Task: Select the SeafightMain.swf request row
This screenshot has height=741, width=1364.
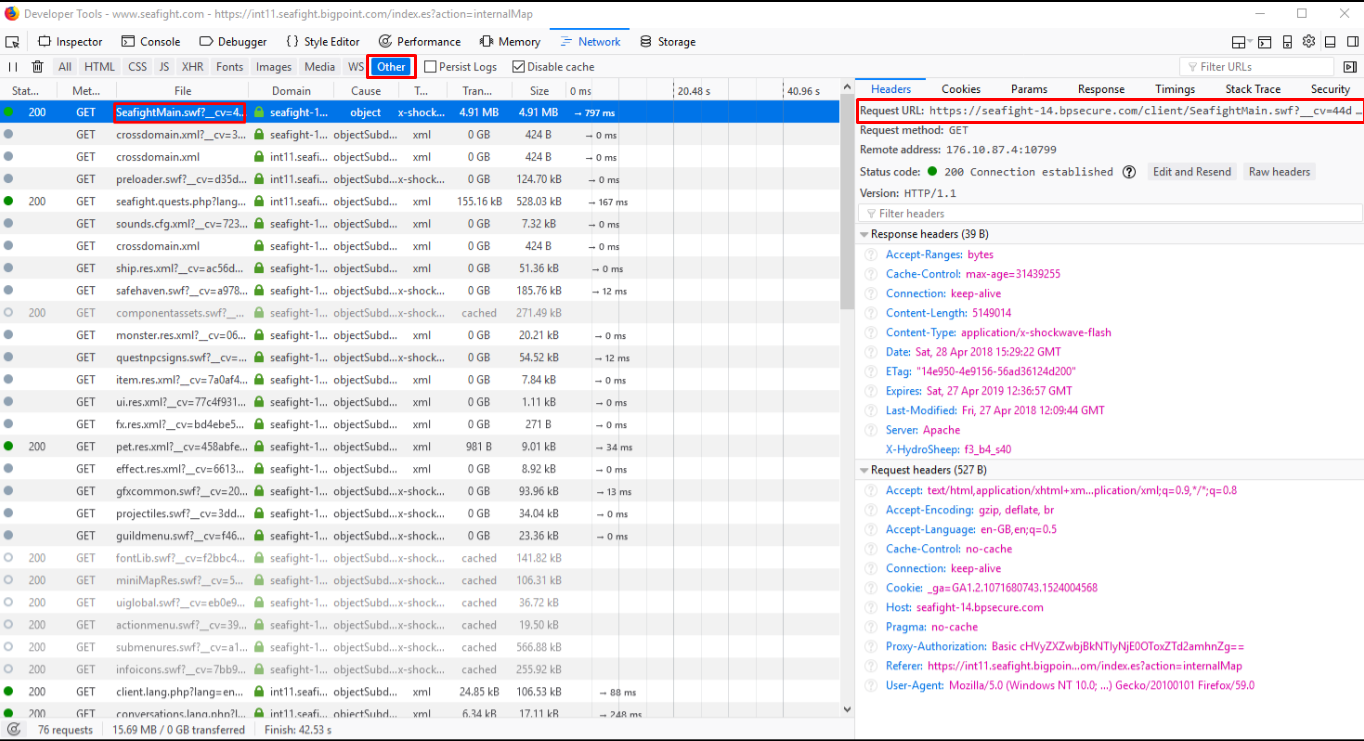Action: tap(420, 112)
